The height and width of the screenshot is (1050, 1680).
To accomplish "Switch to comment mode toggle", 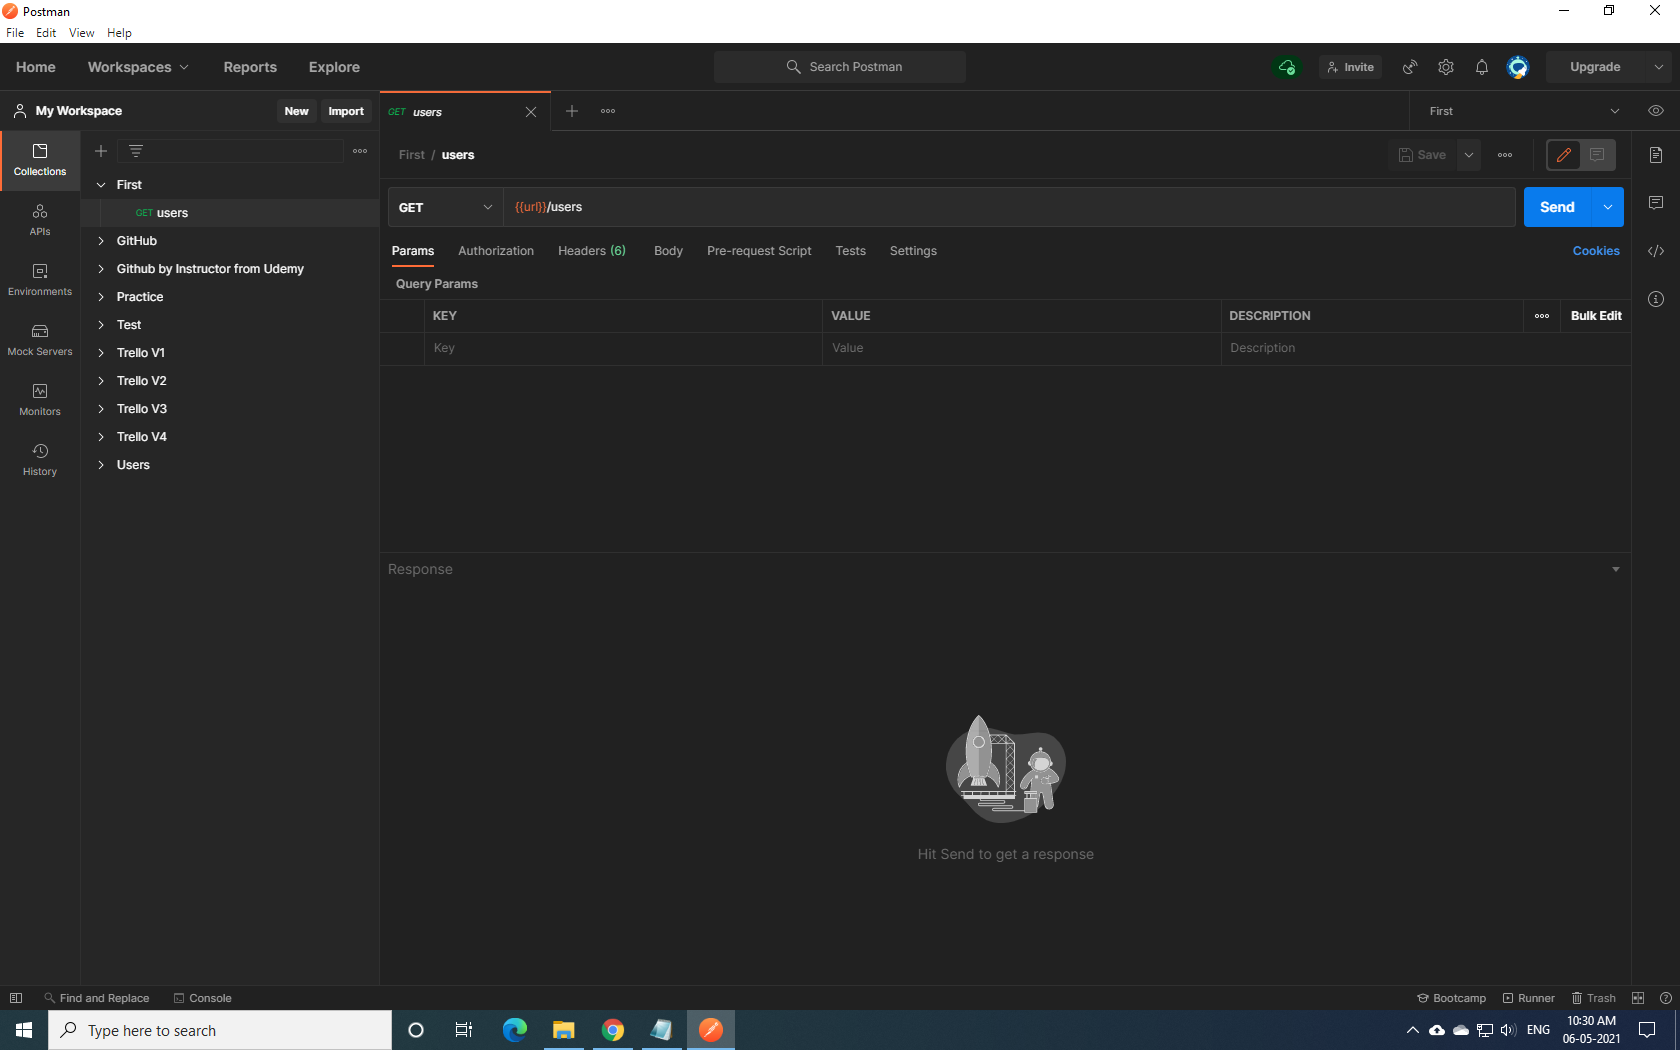I will (x=1597, y=155).
